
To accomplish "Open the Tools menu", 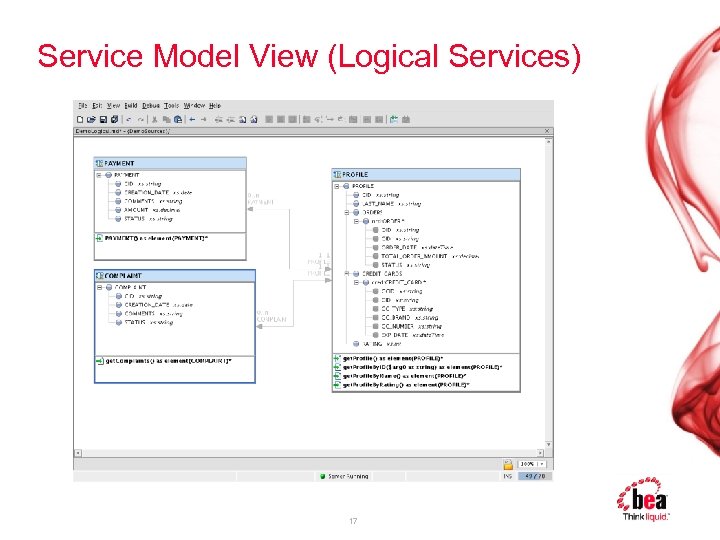I will 172,106.
